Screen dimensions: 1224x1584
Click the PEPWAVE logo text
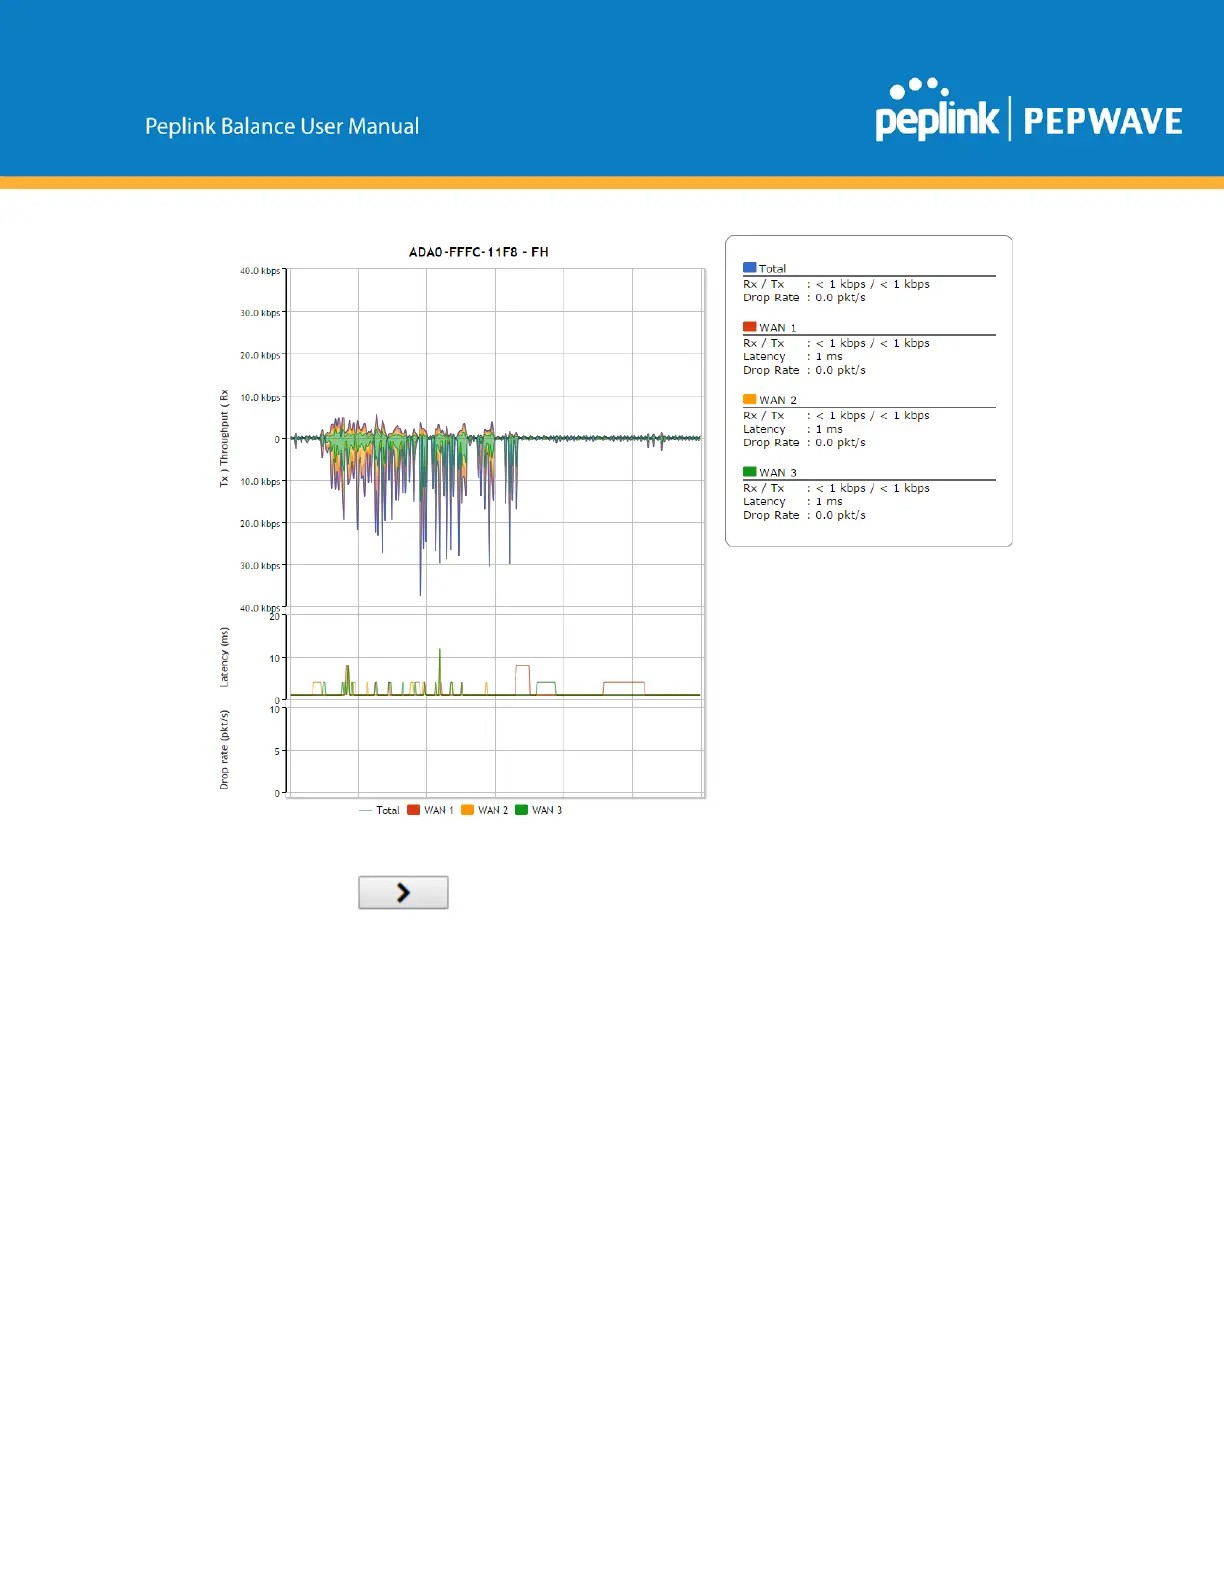pyautogui.click(x=1102, y=122)
